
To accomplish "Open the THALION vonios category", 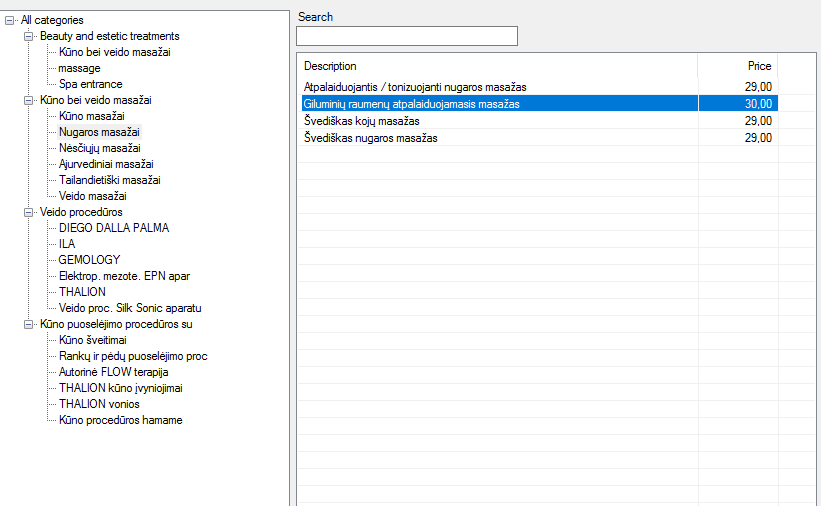I will [99, 404].
